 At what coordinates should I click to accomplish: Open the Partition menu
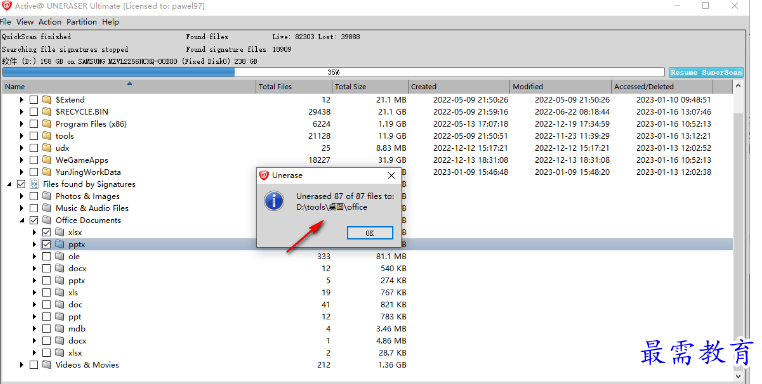click(82, 22)
